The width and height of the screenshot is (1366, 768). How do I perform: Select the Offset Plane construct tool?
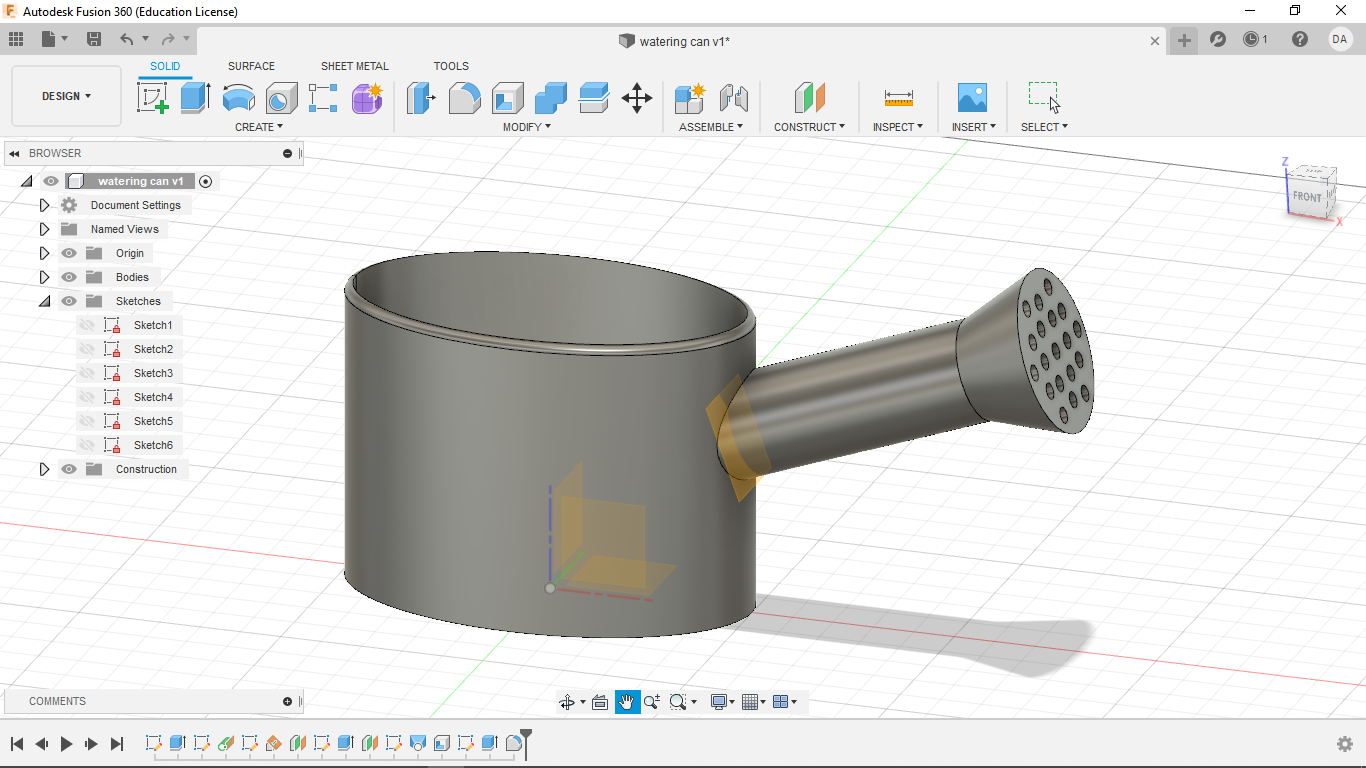point(810,98)
